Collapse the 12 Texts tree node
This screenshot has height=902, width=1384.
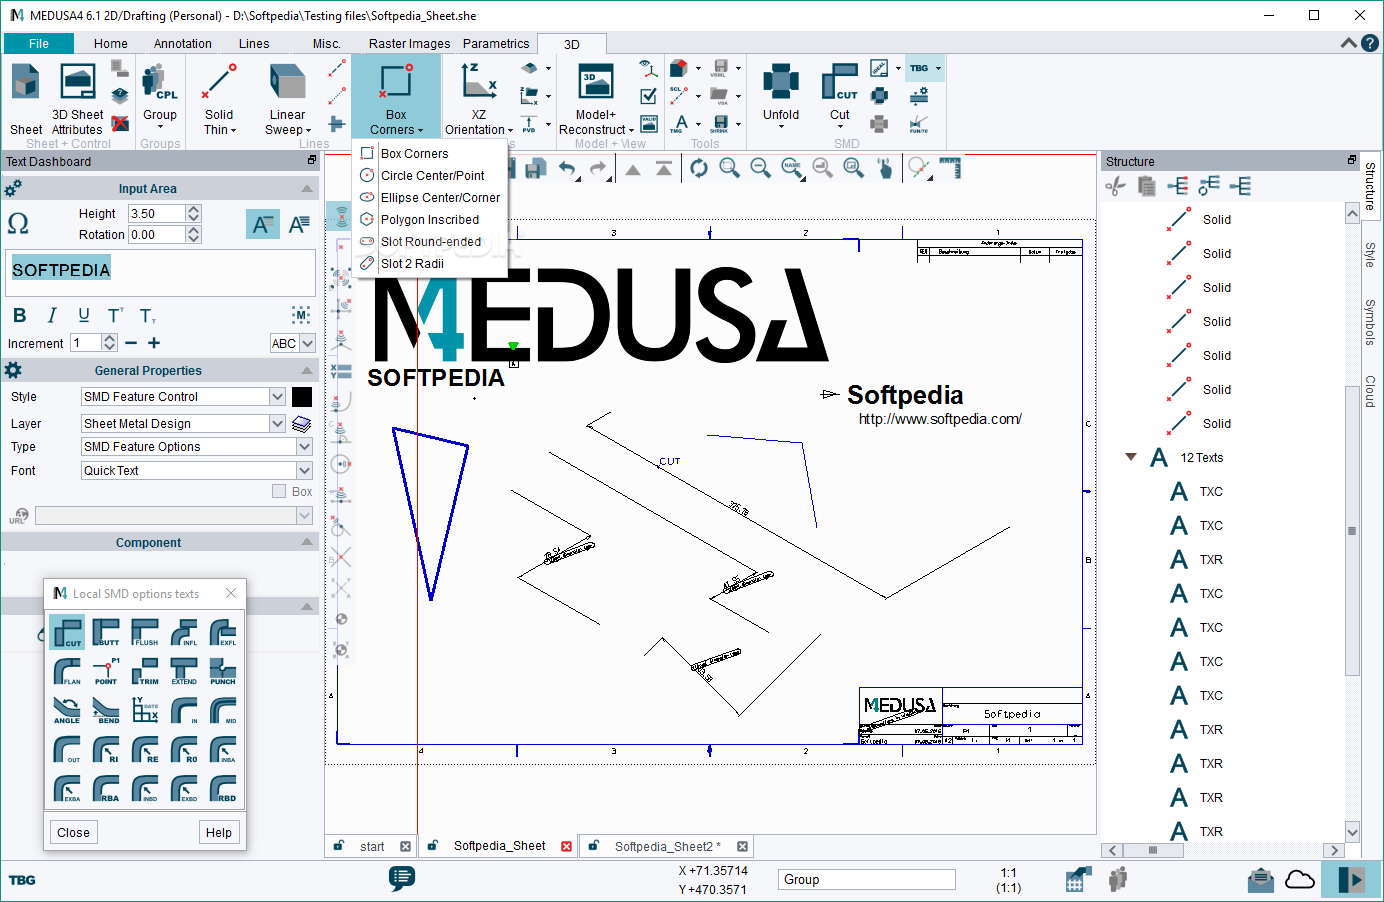tap(1131, 457)
